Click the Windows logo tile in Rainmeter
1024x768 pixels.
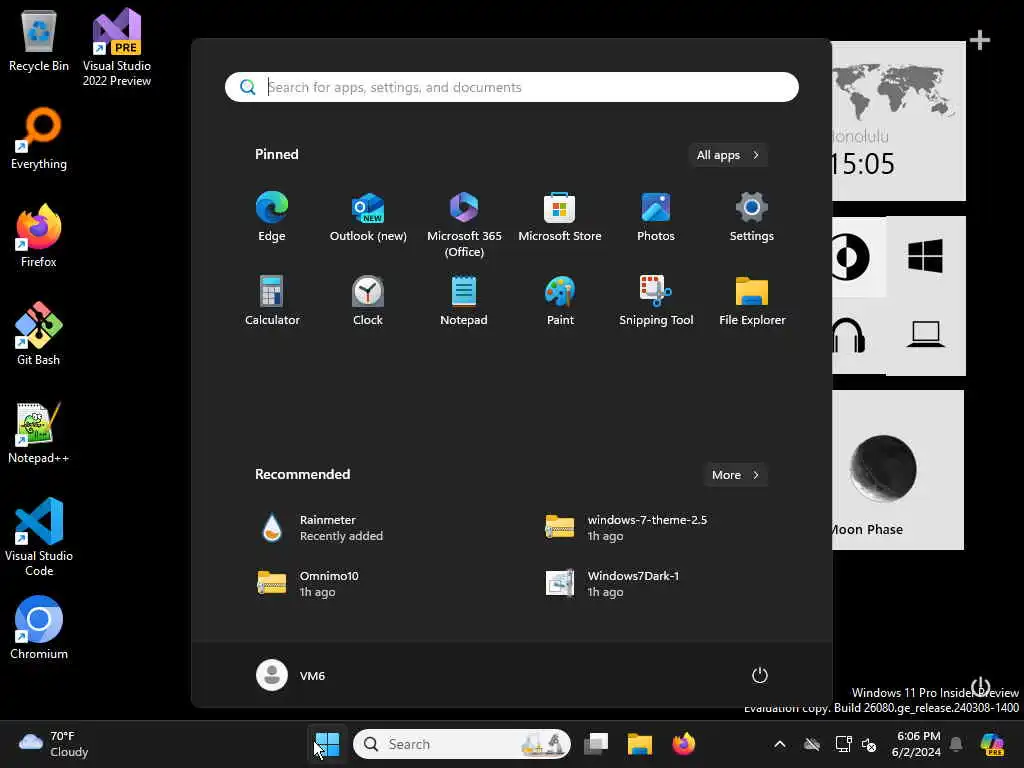[x=925, y=255]
